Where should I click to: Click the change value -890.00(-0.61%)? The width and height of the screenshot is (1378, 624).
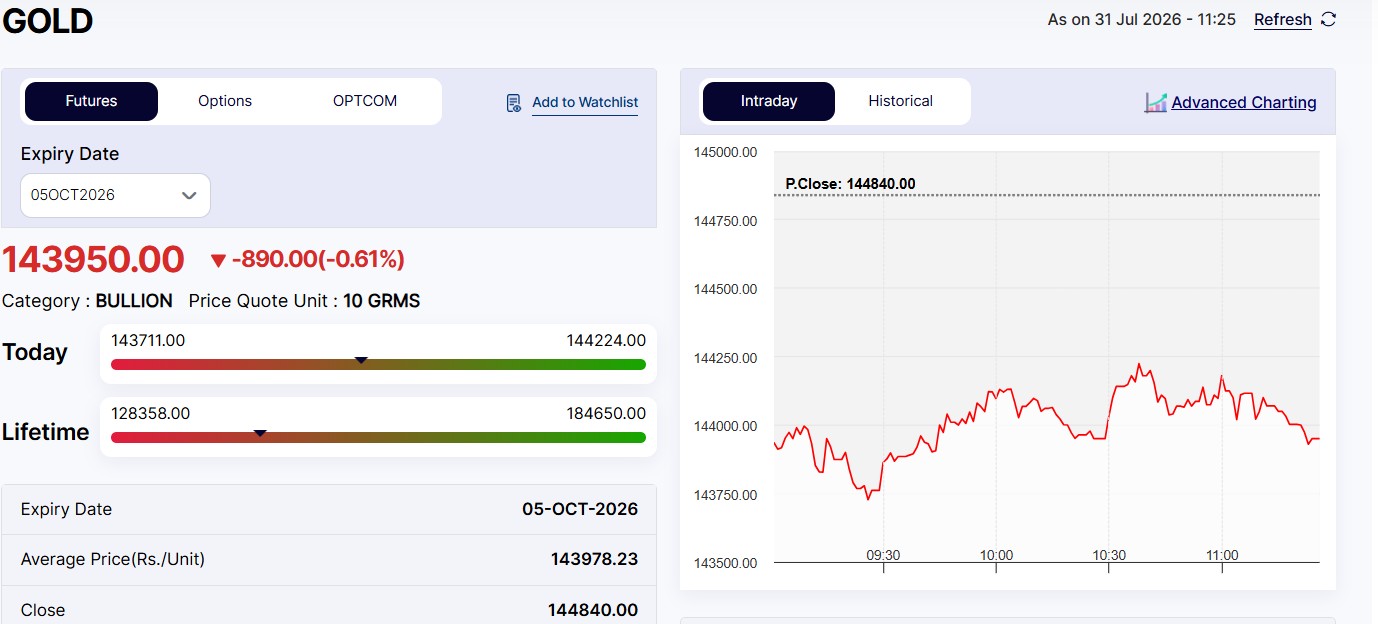[318, 260]
